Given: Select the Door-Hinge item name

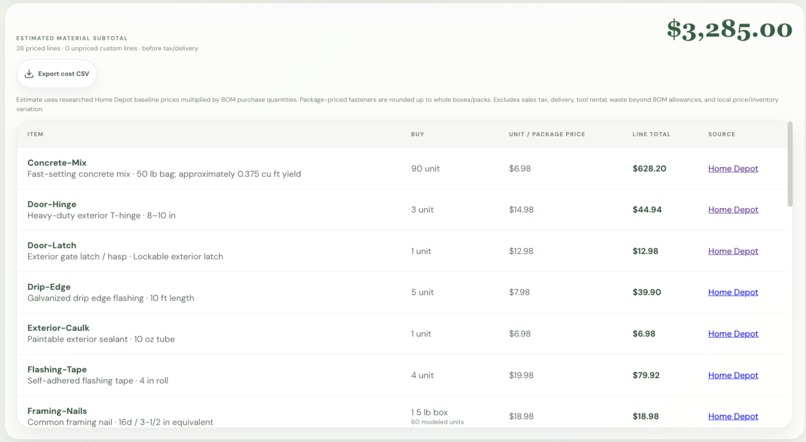Looking at the screenshot, I should [52, 205].
